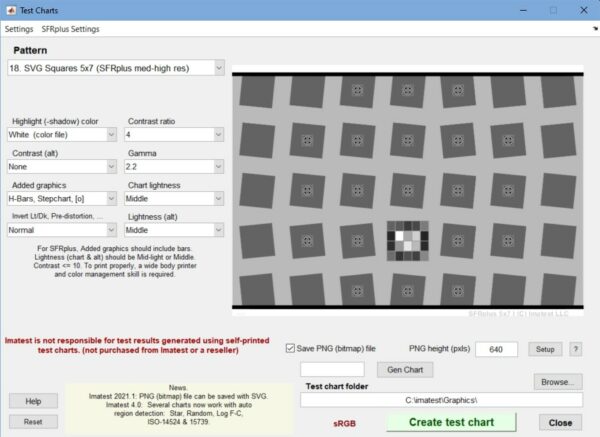Image resolution: width=600 pixels, height=437 pixels.
Task: Click the Create test chart button
Action: [450, 422]
